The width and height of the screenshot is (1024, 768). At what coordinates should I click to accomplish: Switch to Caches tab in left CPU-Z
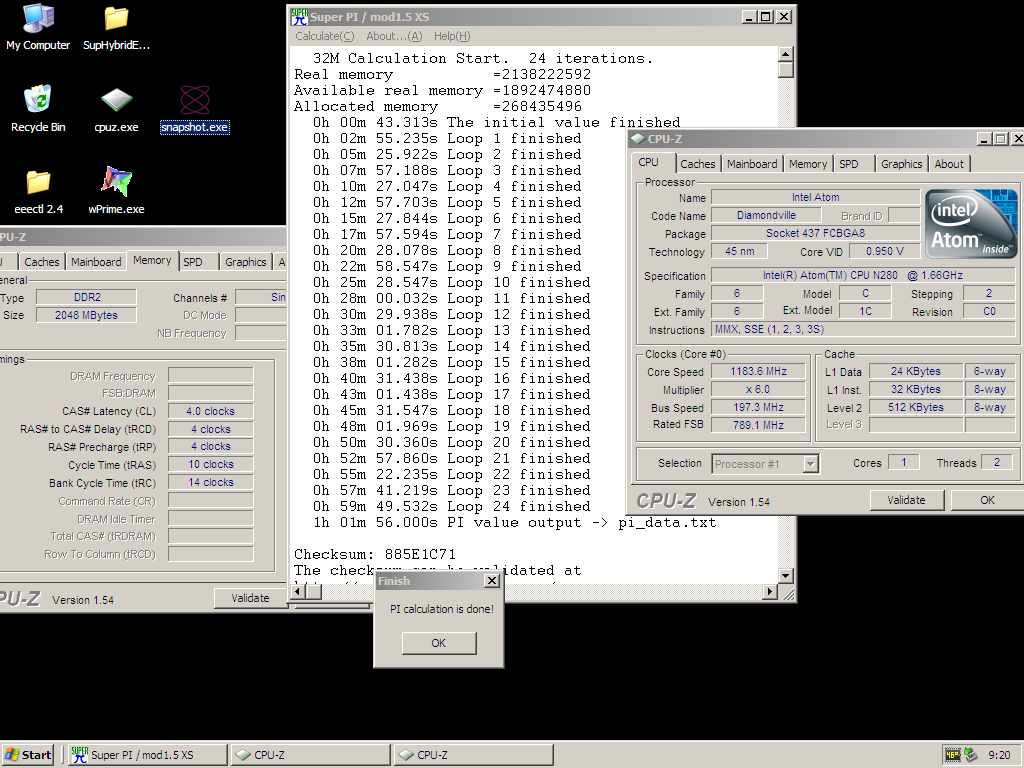point(41,262)
